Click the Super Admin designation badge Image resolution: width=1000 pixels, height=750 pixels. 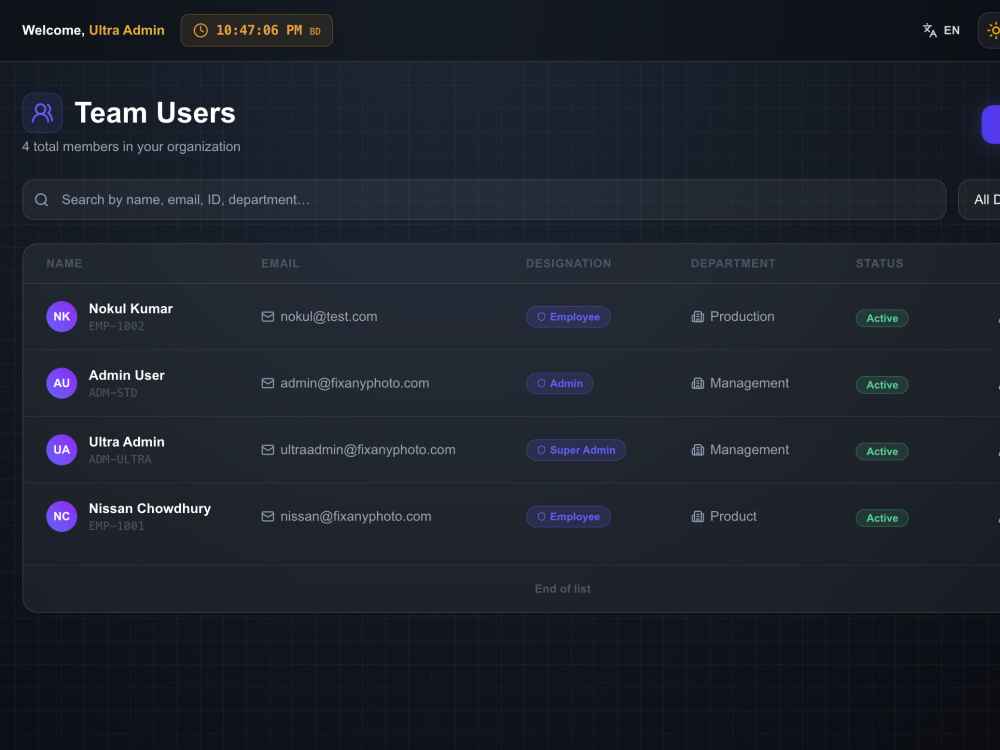[x=576, y=450]
